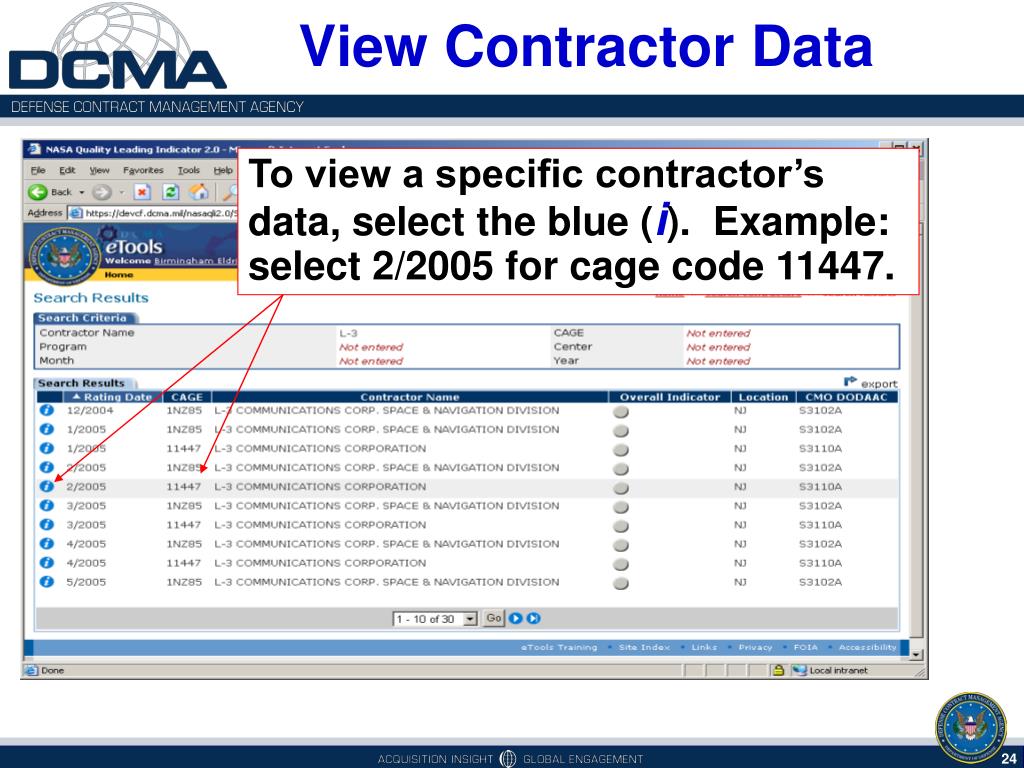The width and height of the screenshot is (1024, 768).
Task: Jump to last results page arrow
Action: click(534, 618)
